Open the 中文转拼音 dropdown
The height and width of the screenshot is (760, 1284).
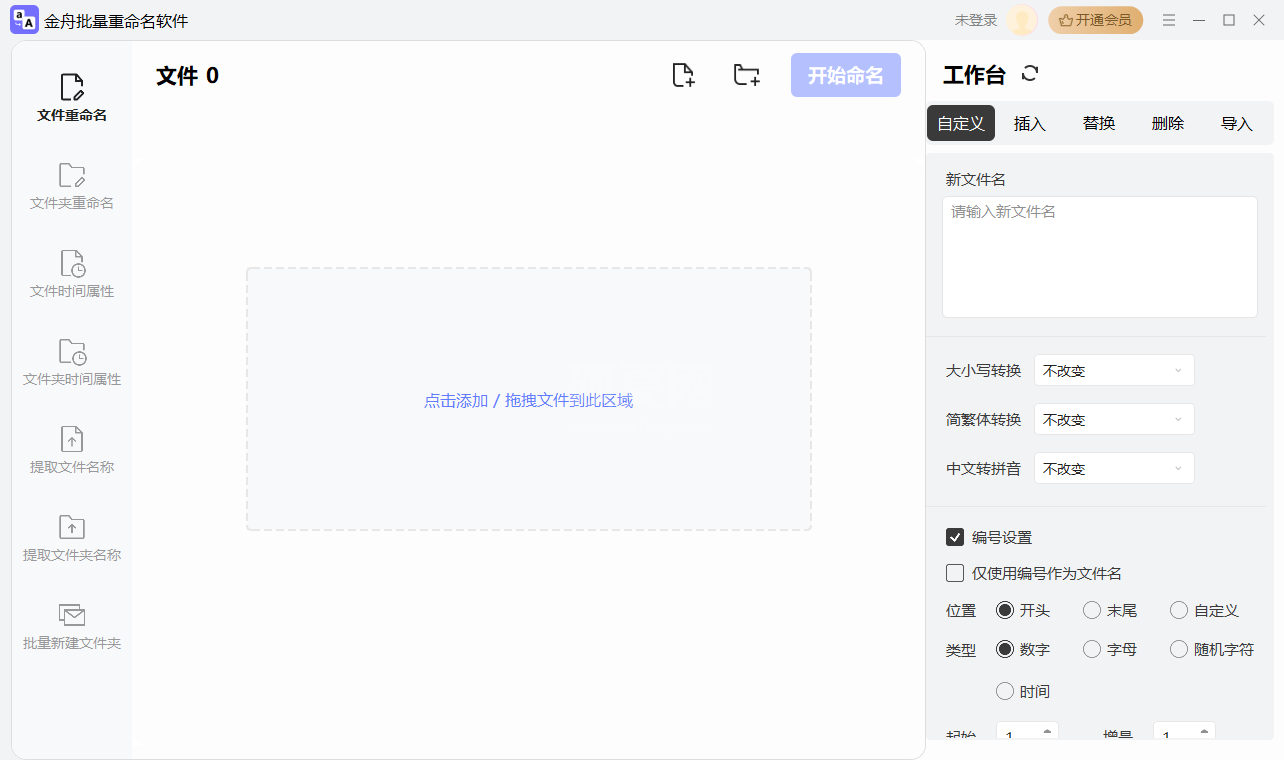(1114, 468)
